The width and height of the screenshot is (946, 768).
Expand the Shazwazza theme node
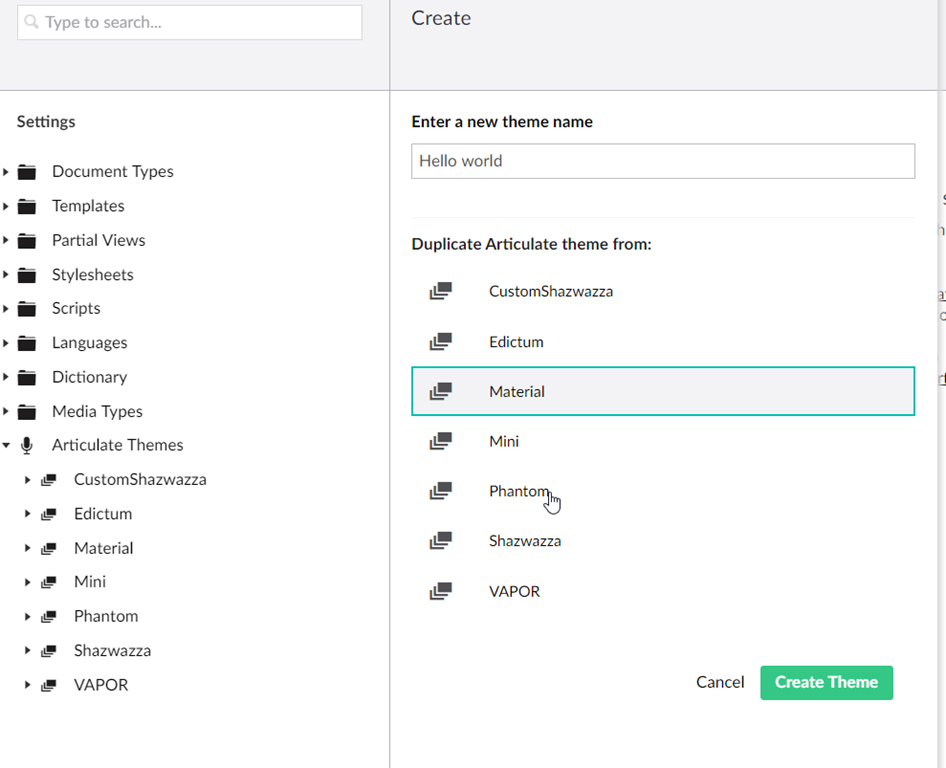27,651
